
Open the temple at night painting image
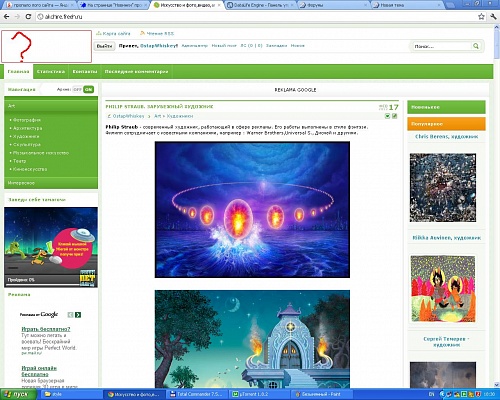point(252,339)
